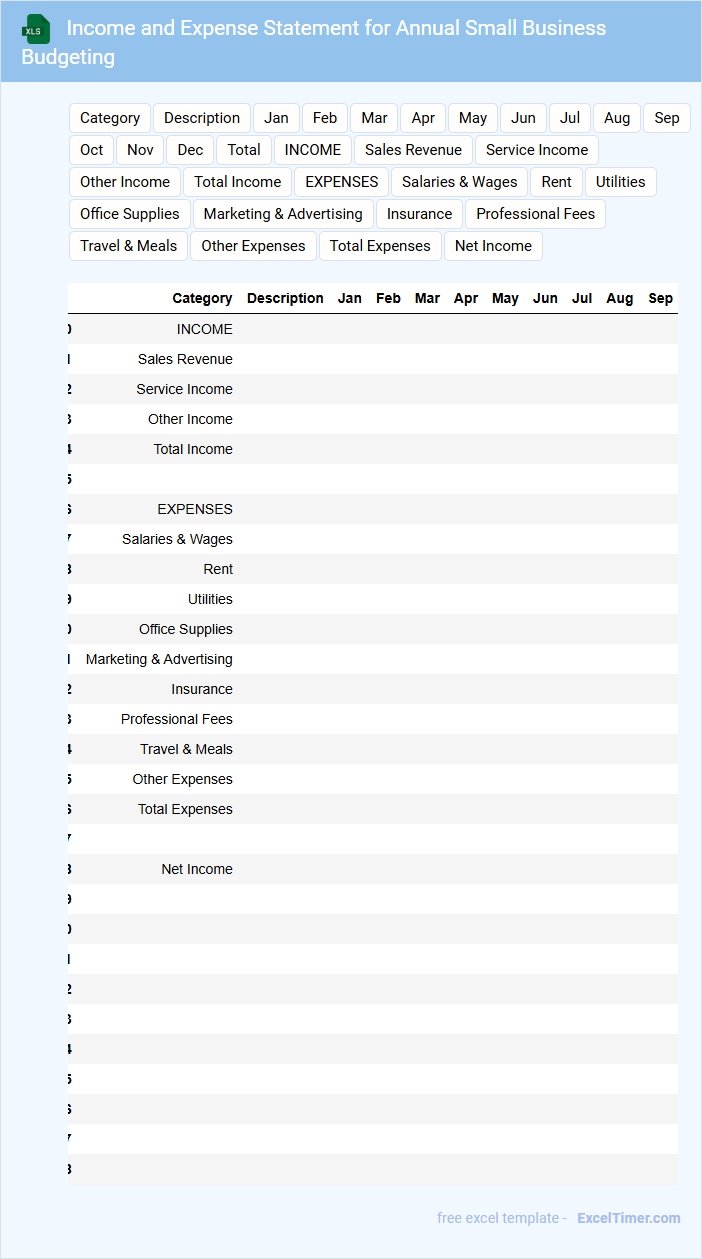Click the Apr tag
Screen dimensions: 702x1259
click(x=423, y=118)
